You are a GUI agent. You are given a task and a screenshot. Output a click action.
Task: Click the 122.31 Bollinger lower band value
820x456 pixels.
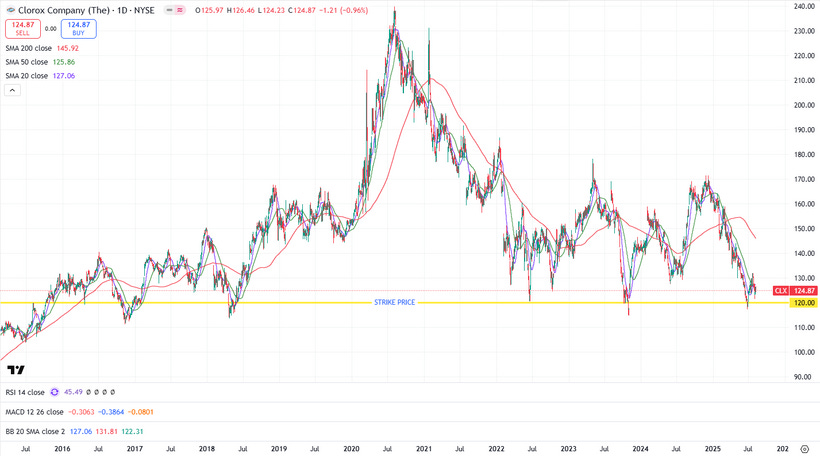point(132,431)
